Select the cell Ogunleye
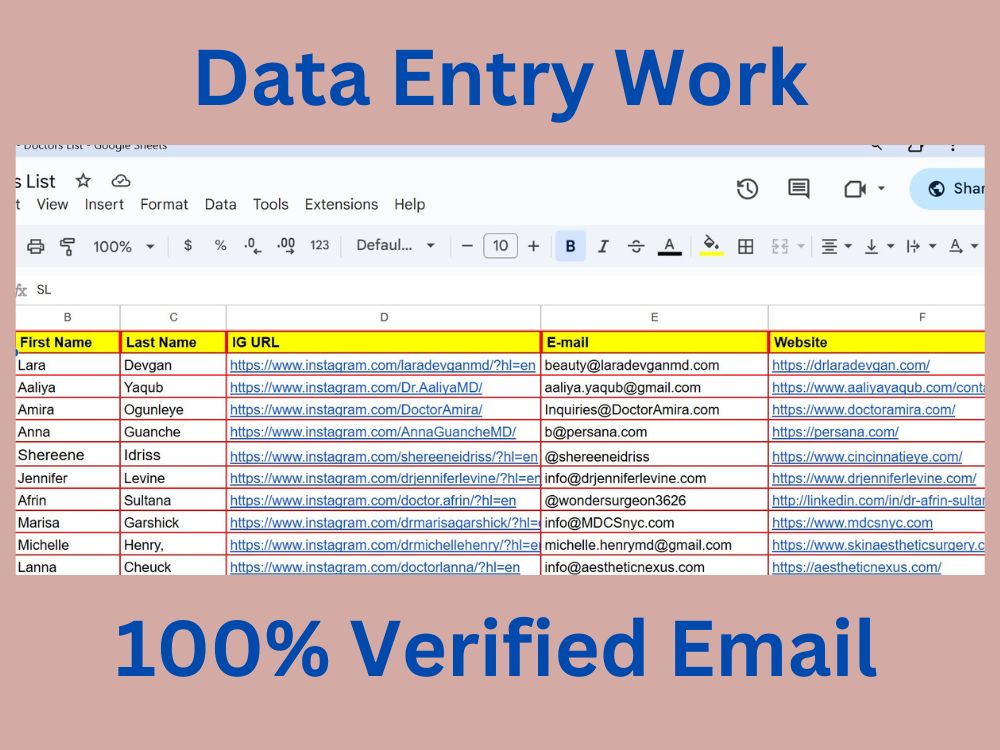 pos(173,410)
